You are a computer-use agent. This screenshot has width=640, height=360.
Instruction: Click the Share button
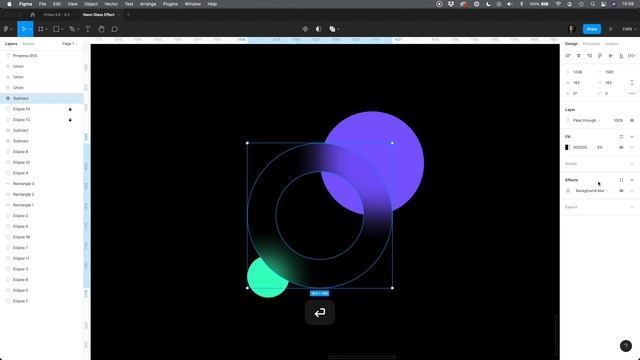click(x=592, y=29)
